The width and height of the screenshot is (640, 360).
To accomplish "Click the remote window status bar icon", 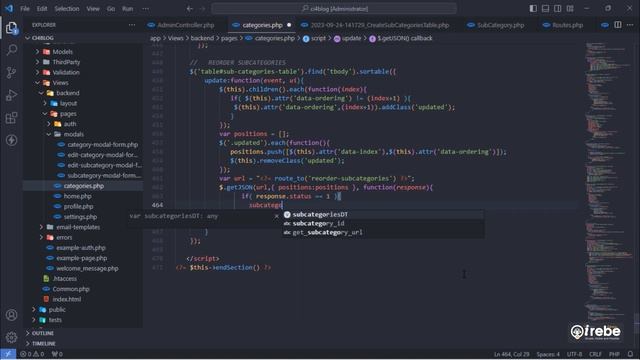I will click(x=8, y=354).
